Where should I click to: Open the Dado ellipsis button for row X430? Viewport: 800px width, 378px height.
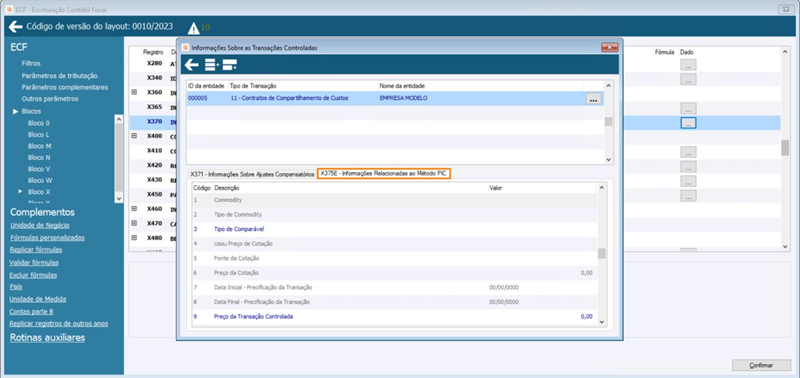click(688, 181)
